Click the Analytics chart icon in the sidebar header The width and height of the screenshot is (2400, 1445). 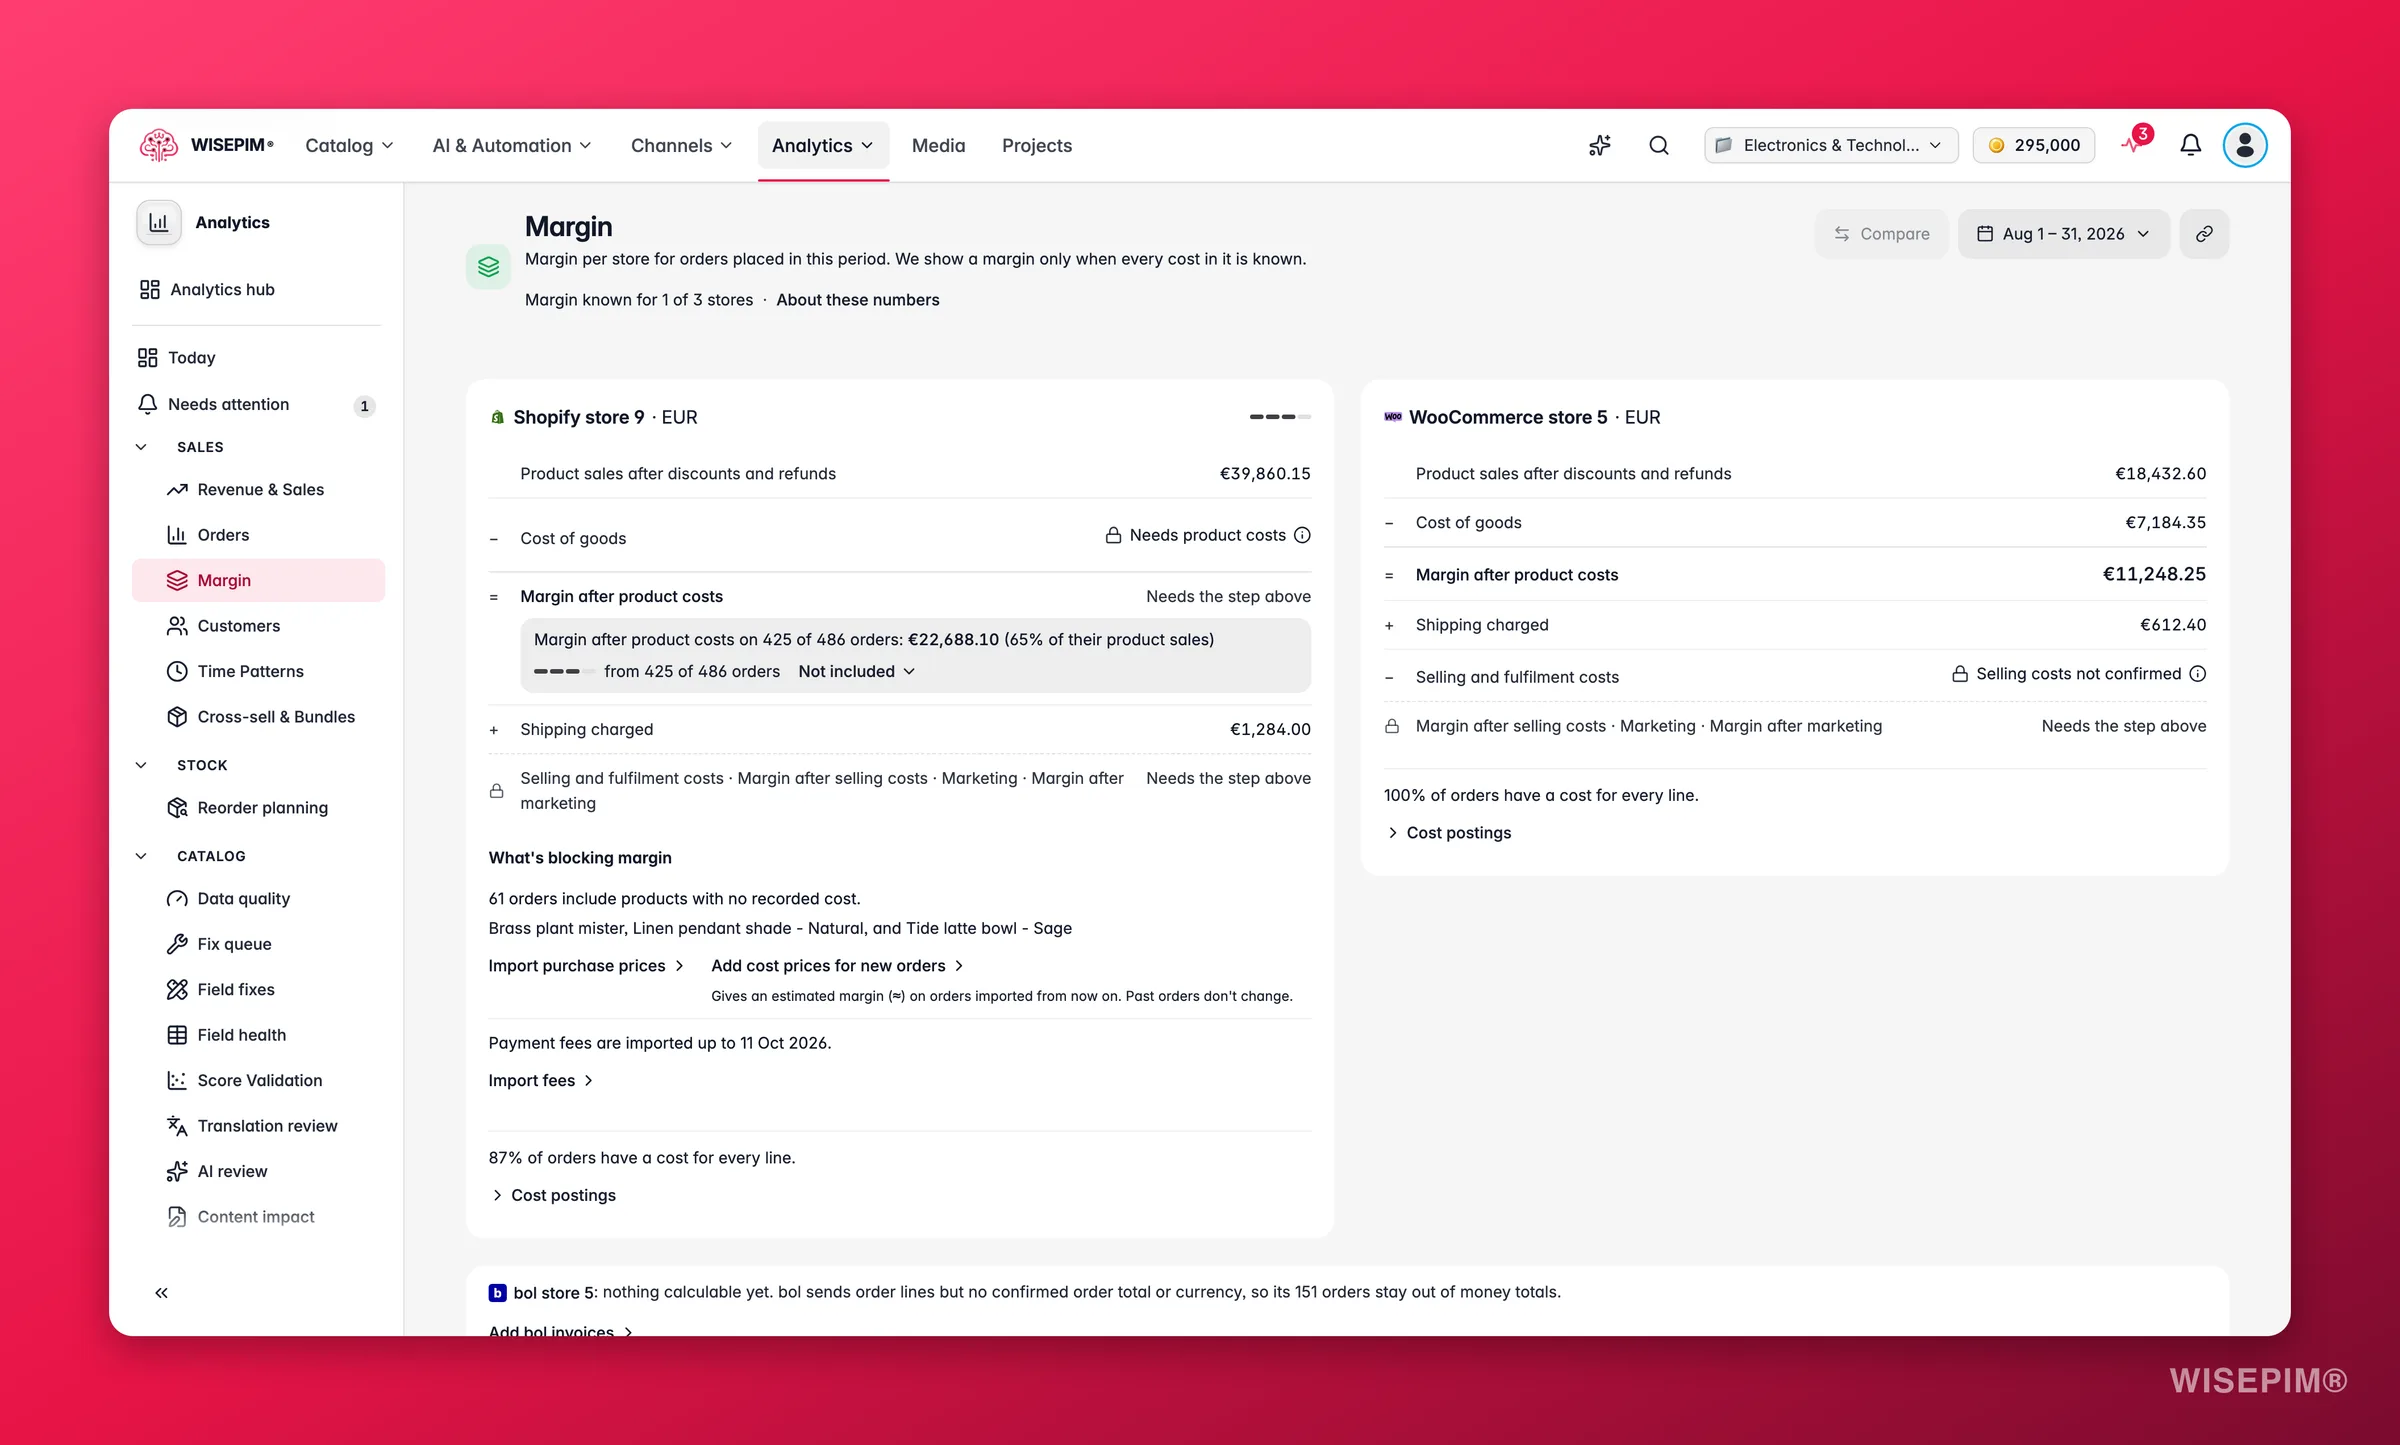(158, 222)
